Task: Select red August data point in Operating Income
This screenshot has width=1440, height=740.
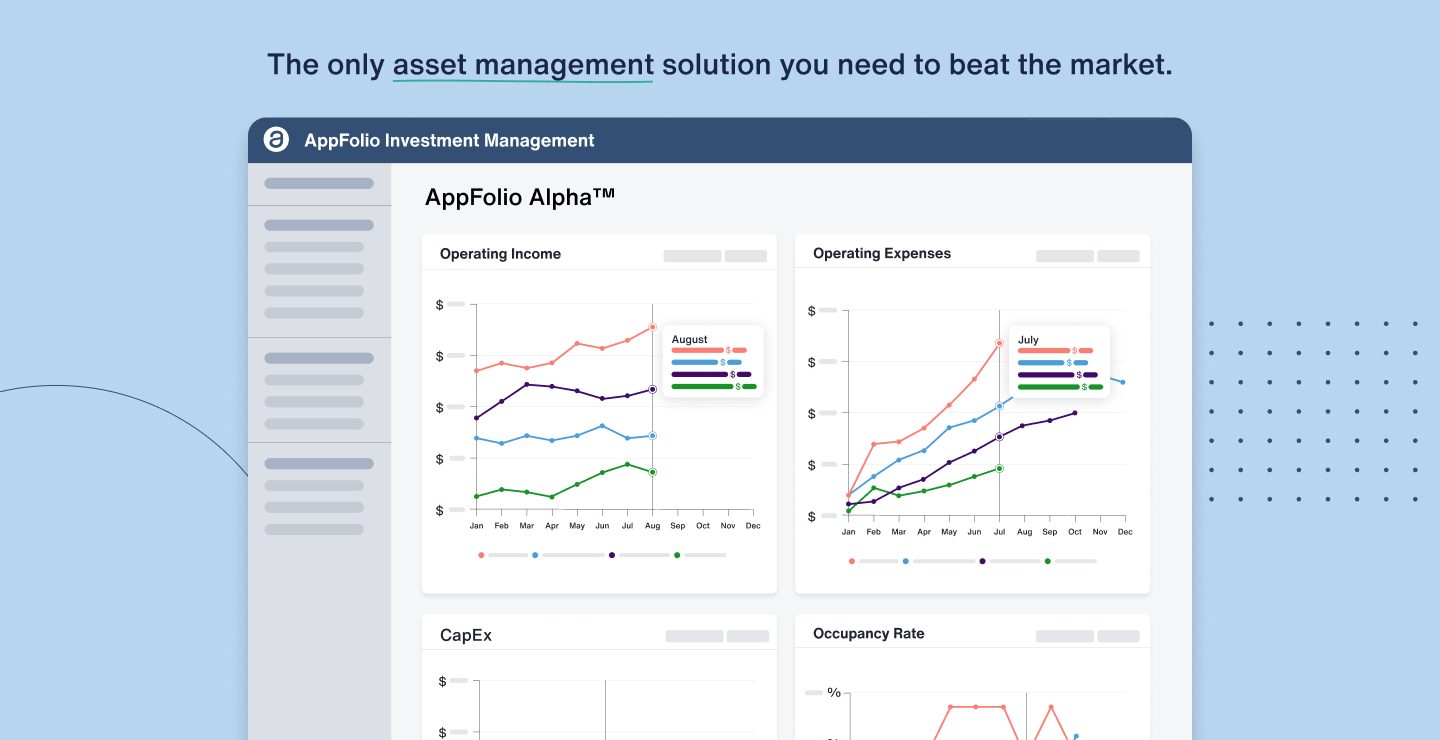Action: [x=652, y=327]
